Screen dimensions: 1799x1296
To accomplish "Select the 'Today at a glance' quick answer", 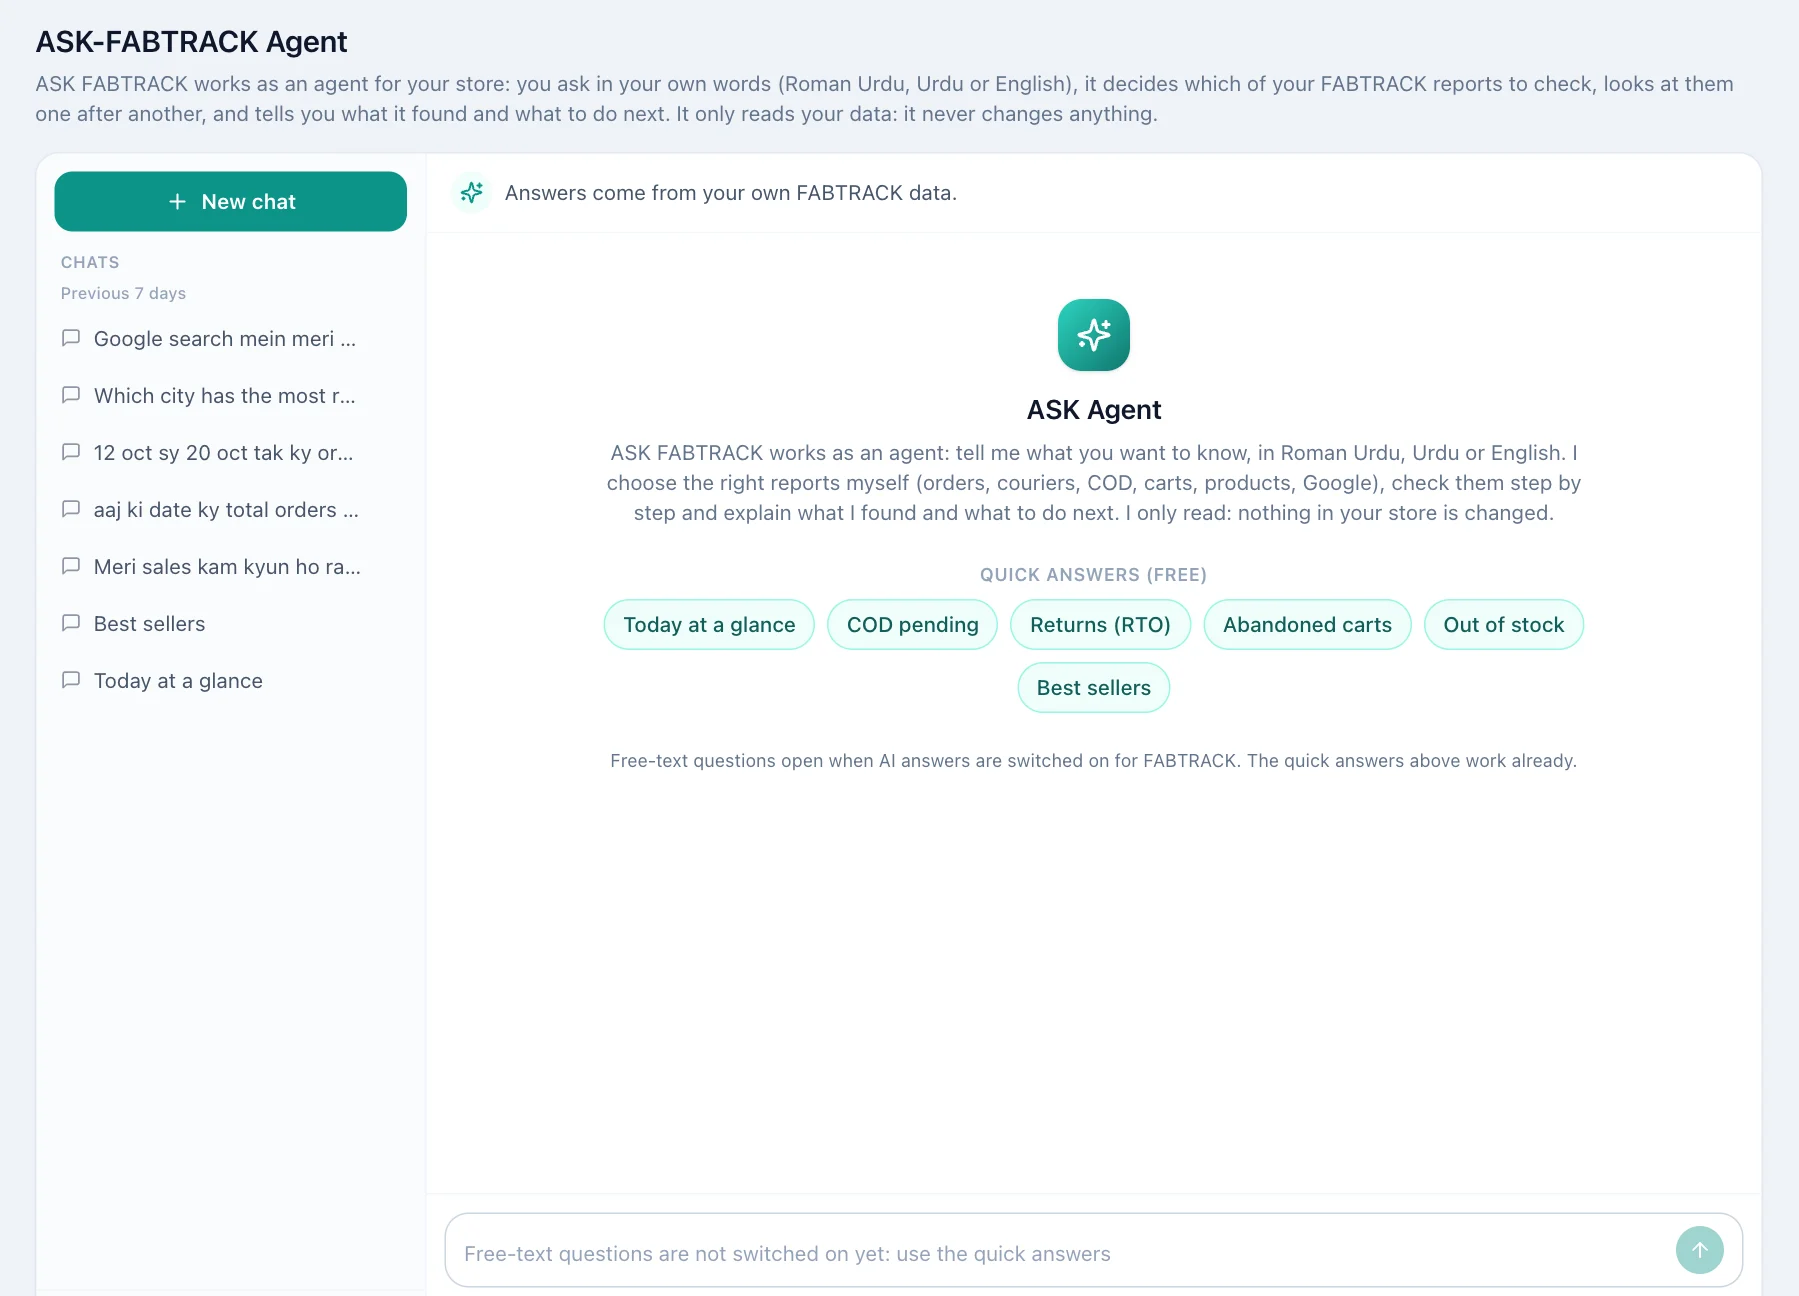I will [x=709, y=625].
